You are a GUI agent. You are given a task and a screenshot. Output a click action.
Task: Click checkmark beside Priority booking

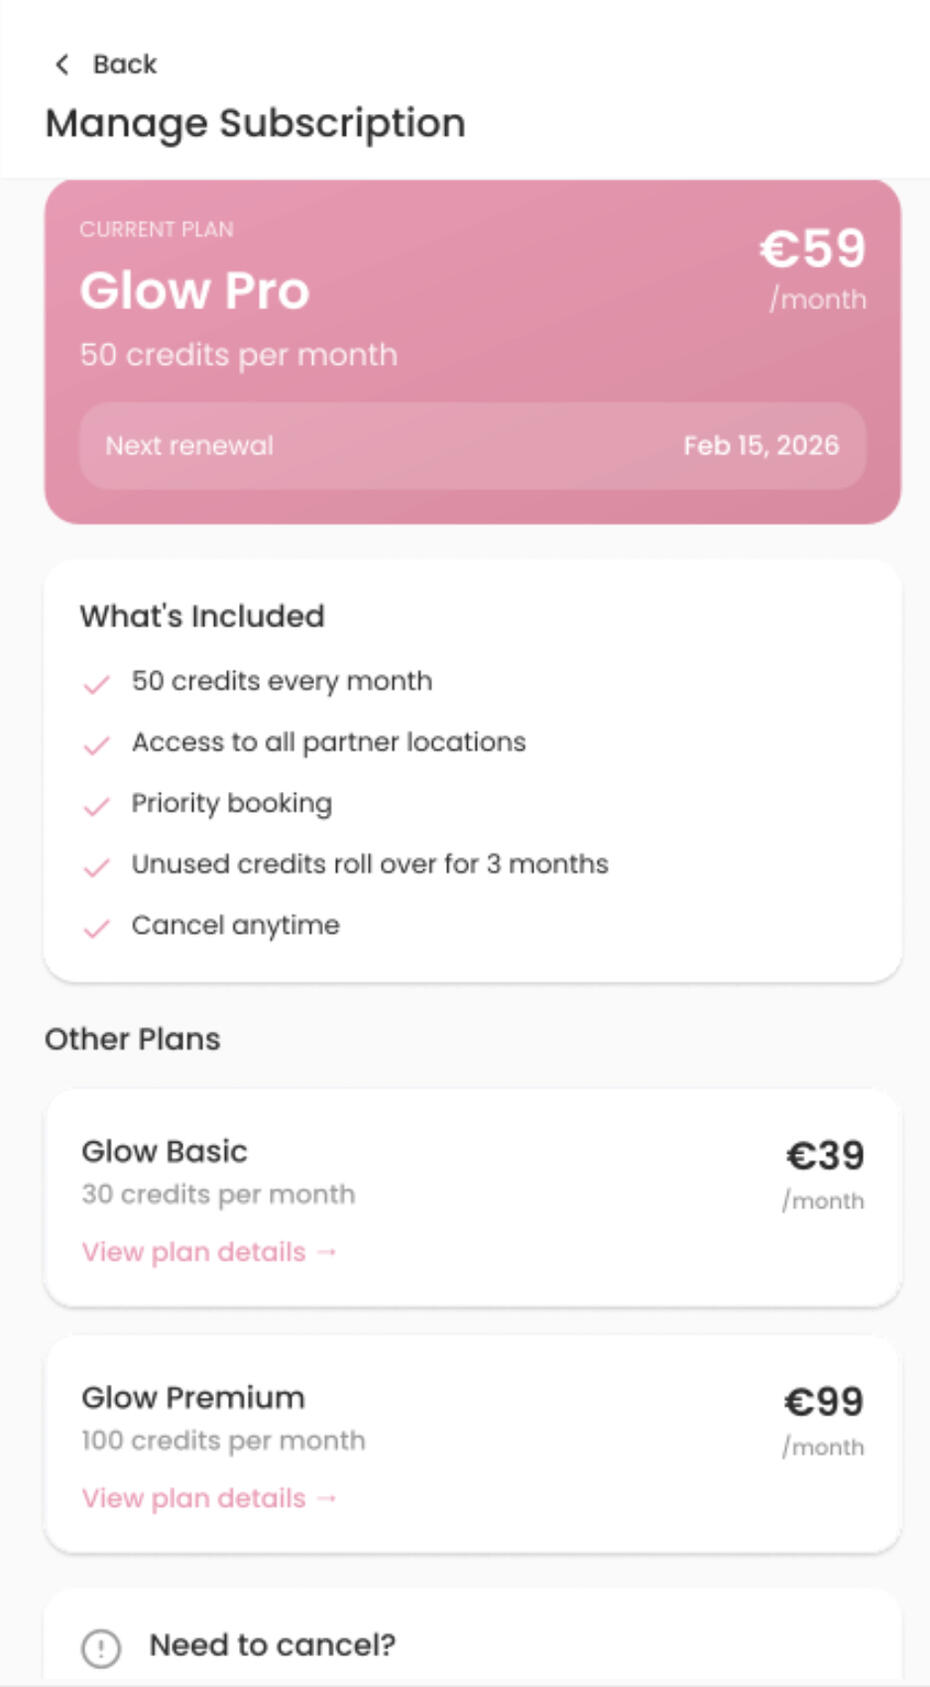[97, 807]
